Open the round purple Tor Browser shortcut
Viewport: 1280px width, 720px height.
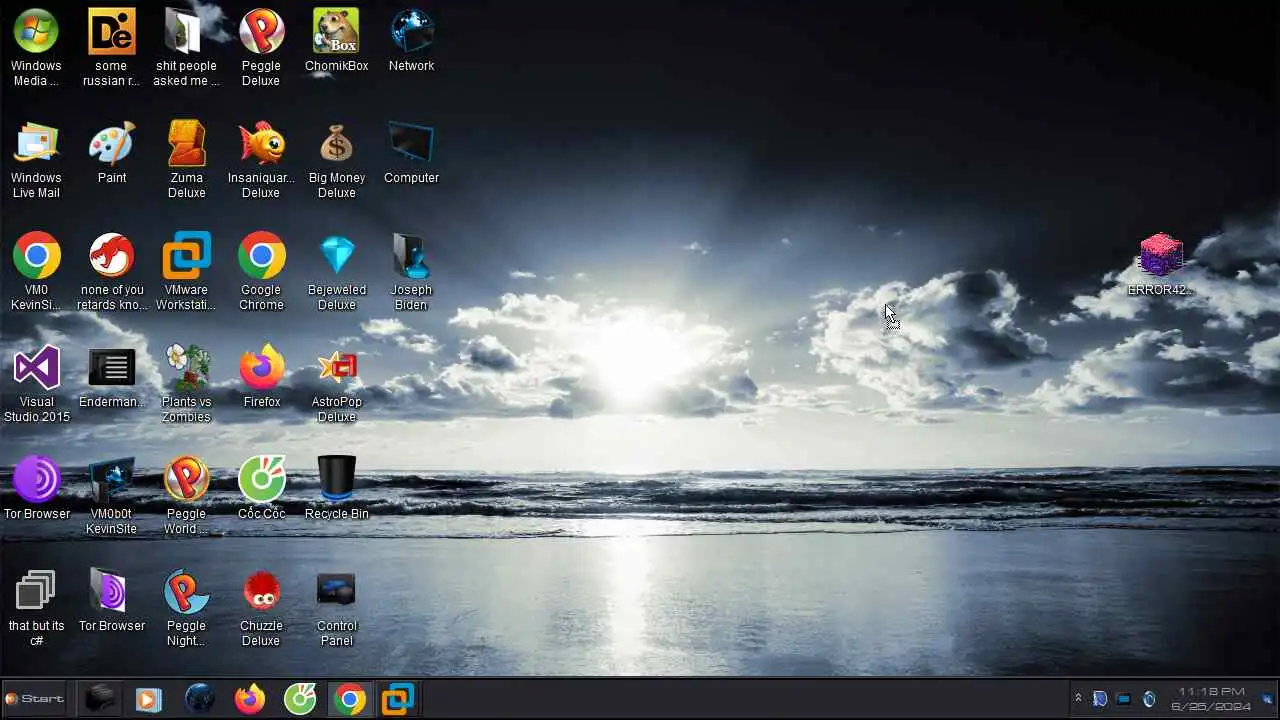tap(36, 488)
